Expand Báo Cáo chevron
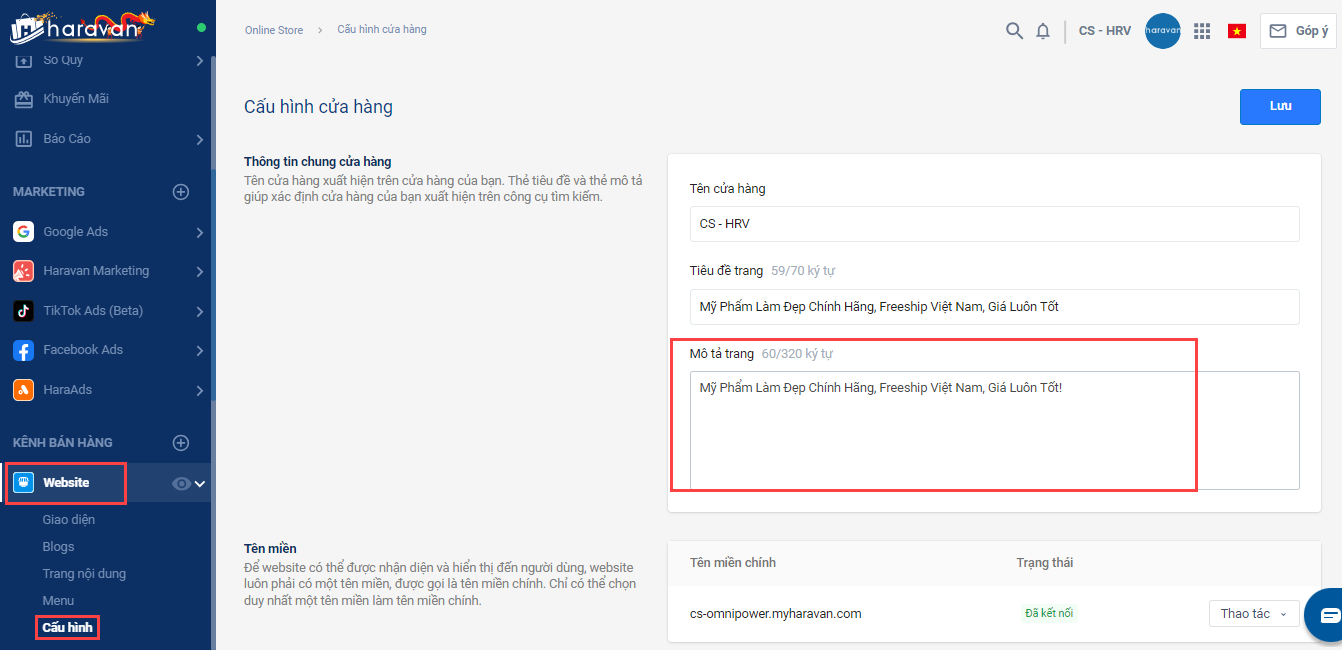Screen dimensions: 1342x650 pos(200,140)
